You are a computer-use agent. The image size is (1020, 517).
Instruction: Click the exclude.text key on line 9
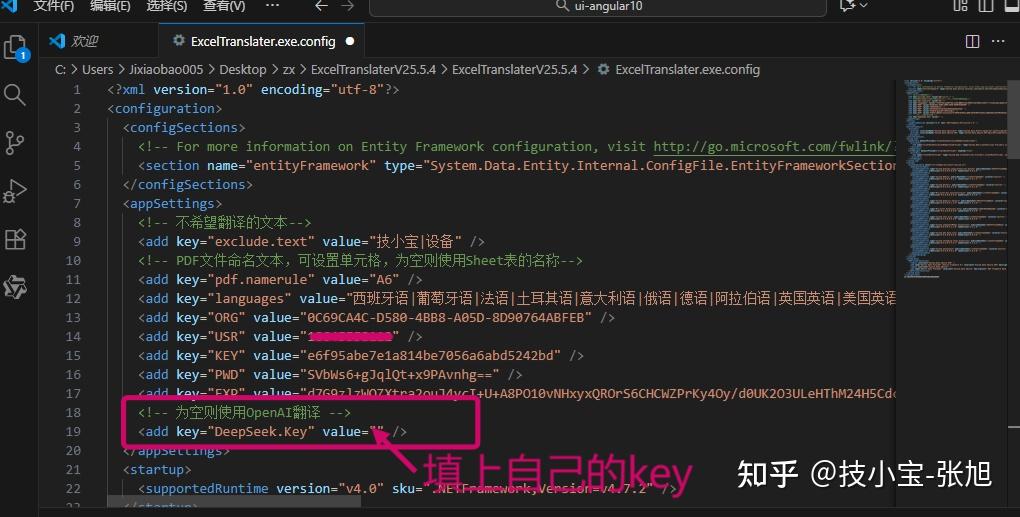coord(261,241)
